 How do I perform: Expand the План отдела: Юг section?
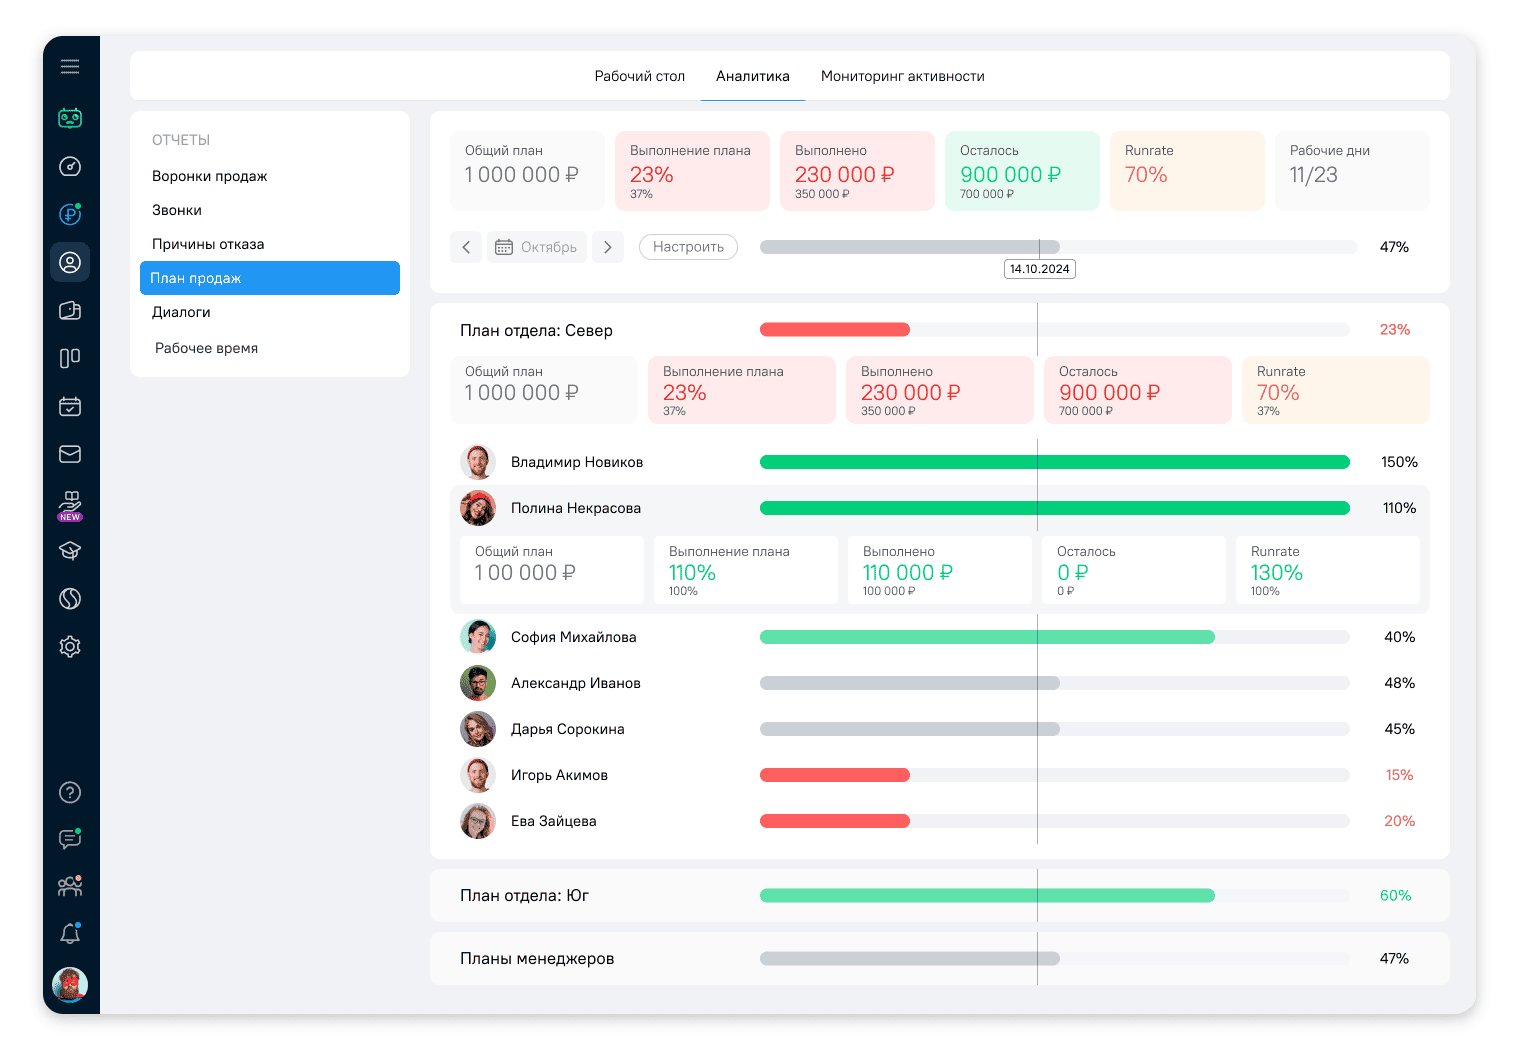(x=524, y=896)
